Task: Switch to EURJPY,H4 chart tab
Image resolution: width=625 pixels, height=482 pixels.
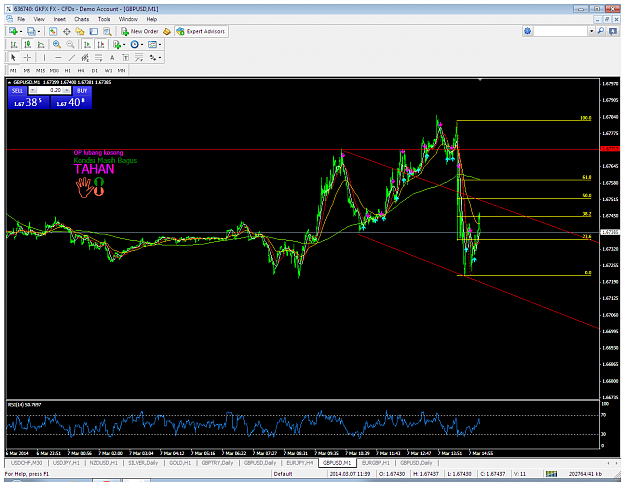Action: (x=299, y=463)
